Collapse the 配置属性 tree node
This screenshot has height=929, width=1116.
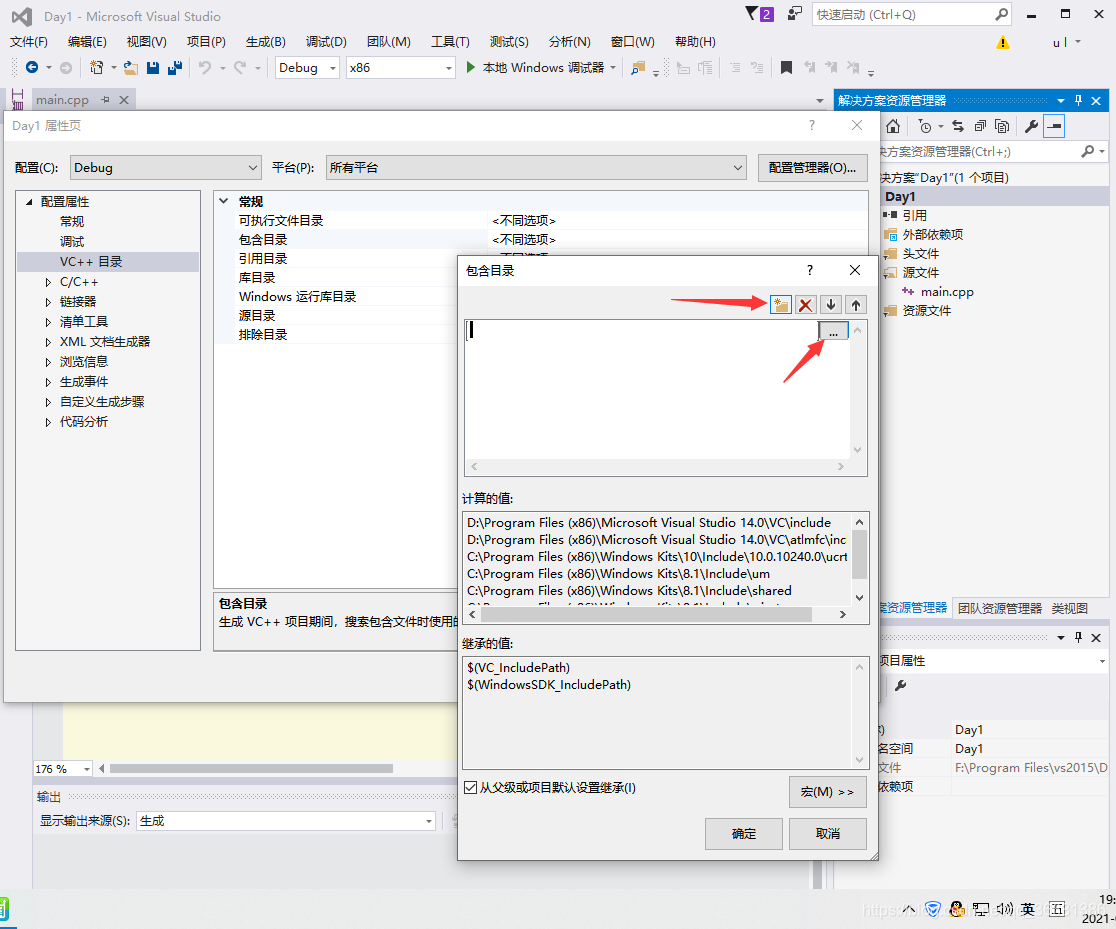[x=29, y=201]
